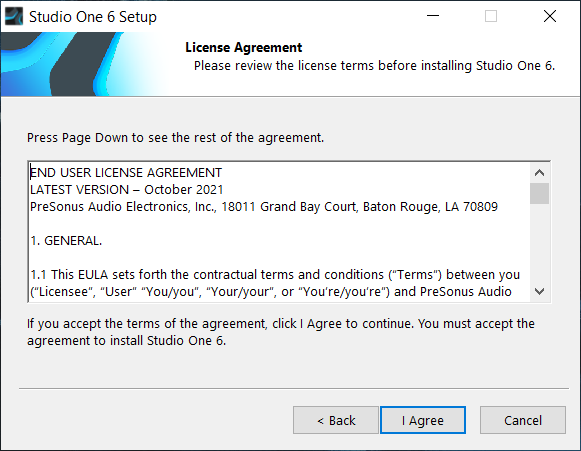581x451 pixels.
Task: Accept the license with I Agree
Action: click(423, 420)
